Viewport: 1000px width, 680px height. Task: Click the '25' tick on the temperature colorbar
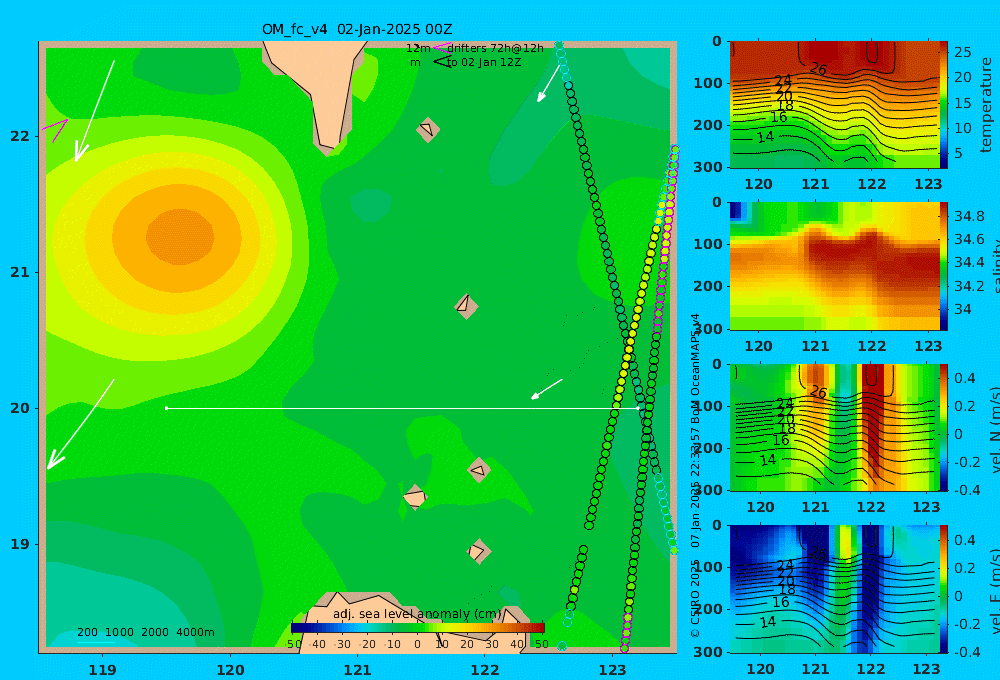(x=962, y=52)
